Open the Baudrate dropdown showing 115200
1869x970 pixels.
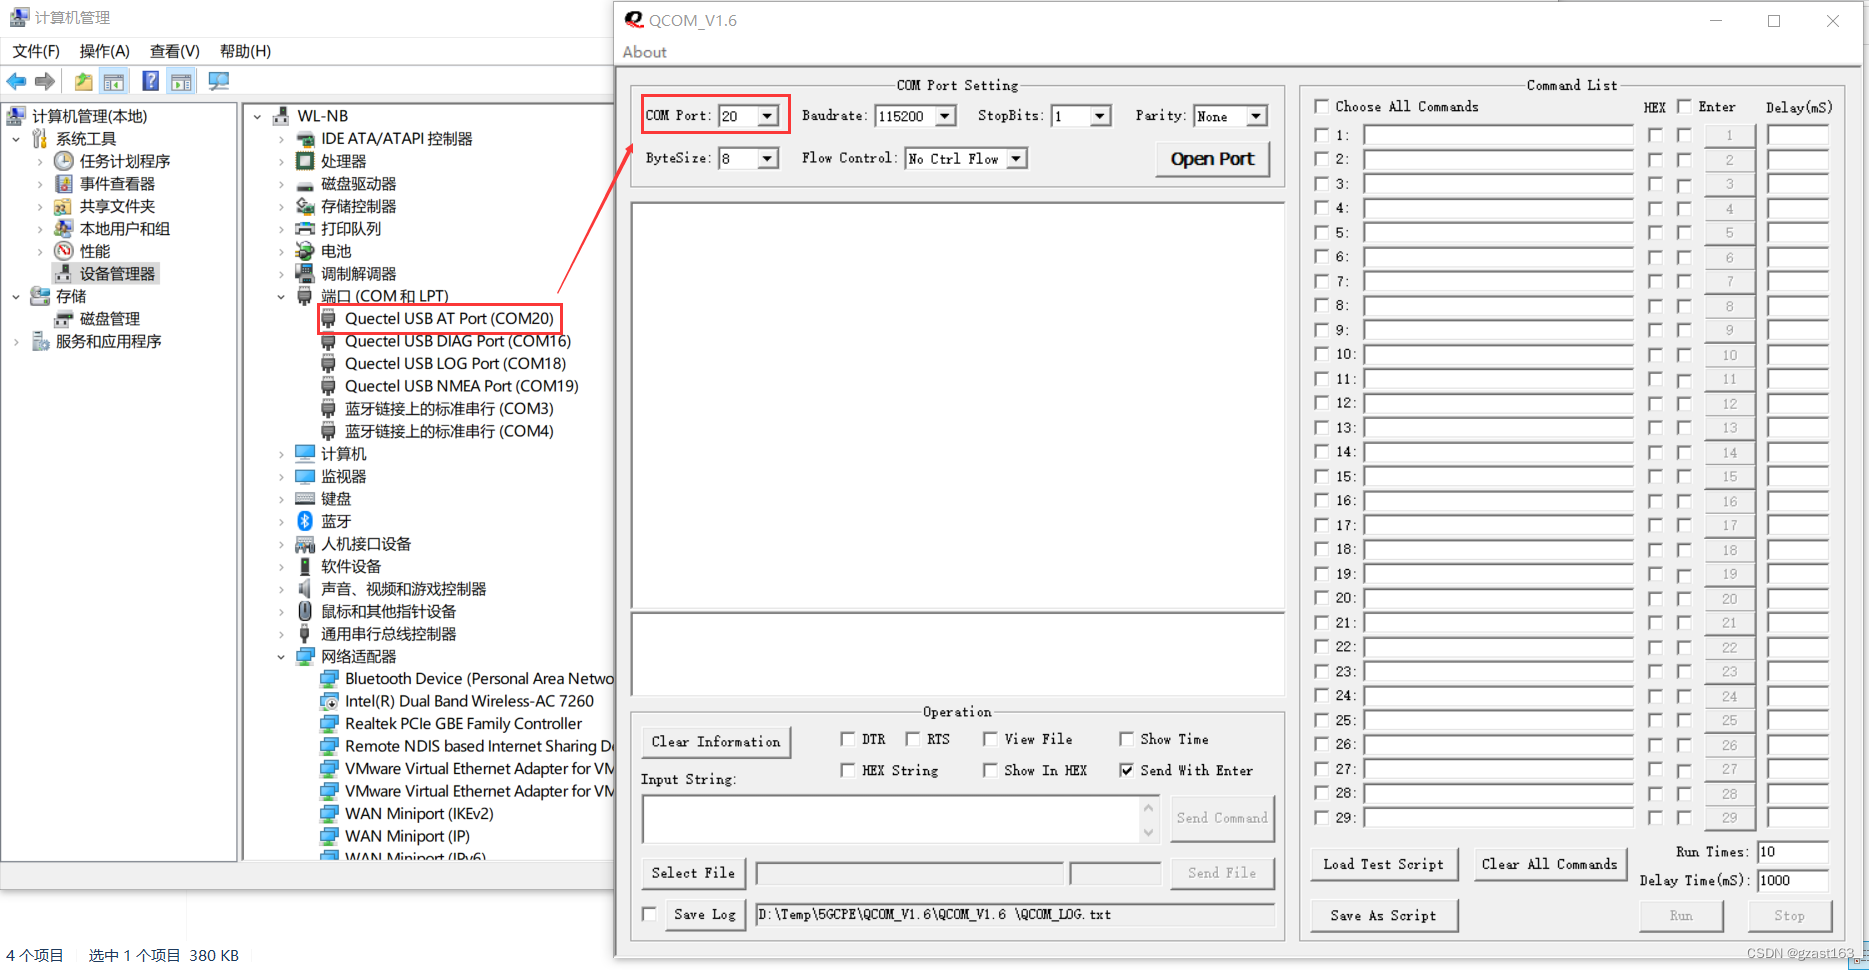point(945,116)
